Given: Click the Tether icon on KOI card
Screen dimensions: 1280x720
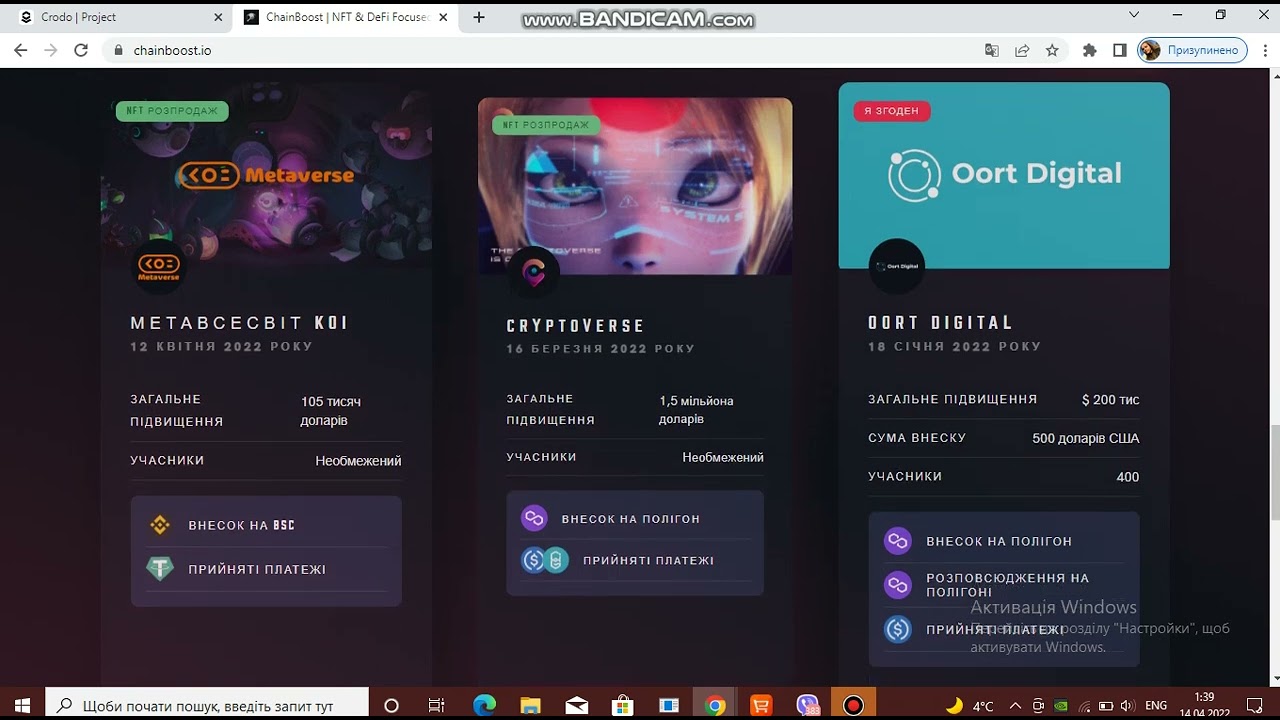Looking at the screenshot, I should (160, 569).
